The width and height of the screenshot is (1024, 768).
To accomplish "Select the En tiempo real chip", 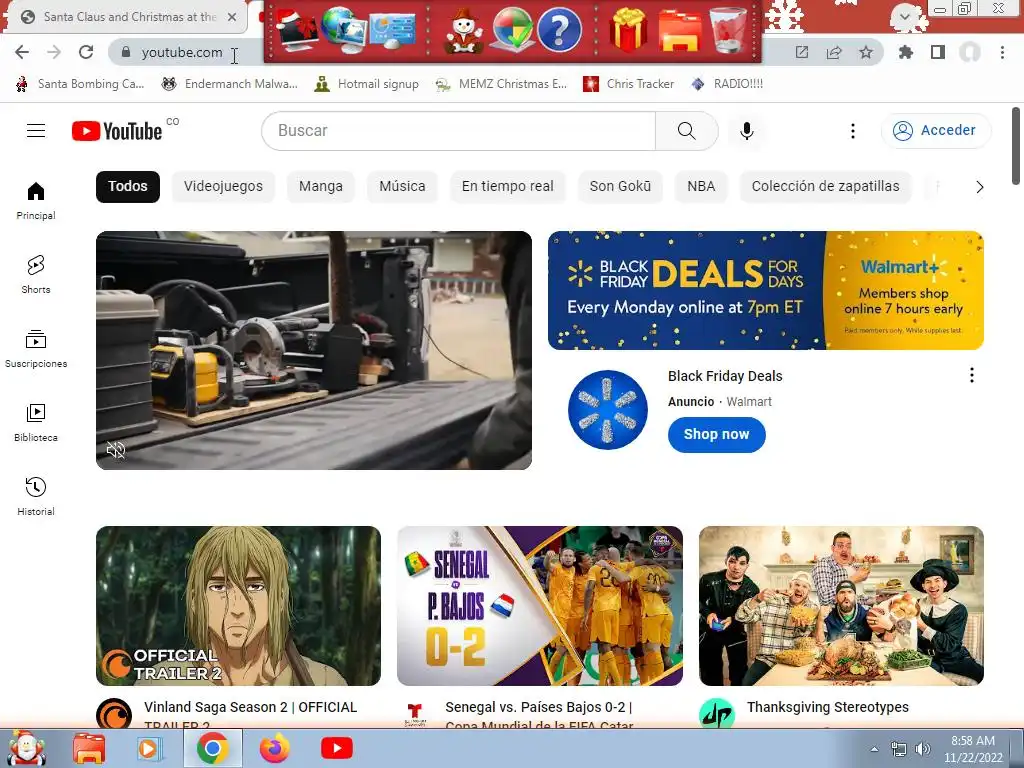I will pos(507,186).
